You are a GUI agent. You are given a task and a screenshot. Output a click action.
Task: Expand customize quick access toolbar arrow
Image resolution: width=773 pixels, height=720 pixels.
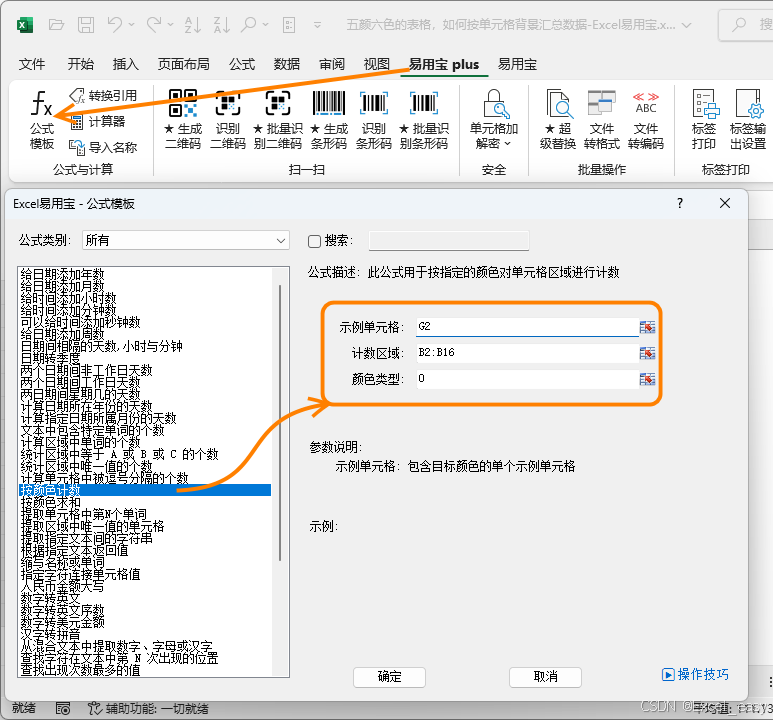click(317, 25)
